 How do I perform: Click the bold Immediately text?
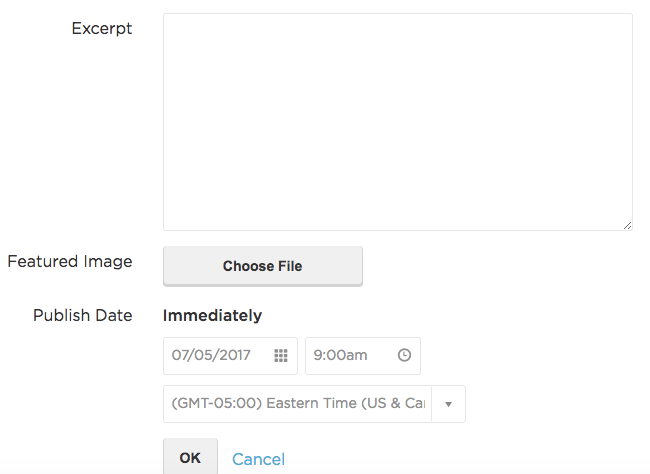tap(213, 316)
